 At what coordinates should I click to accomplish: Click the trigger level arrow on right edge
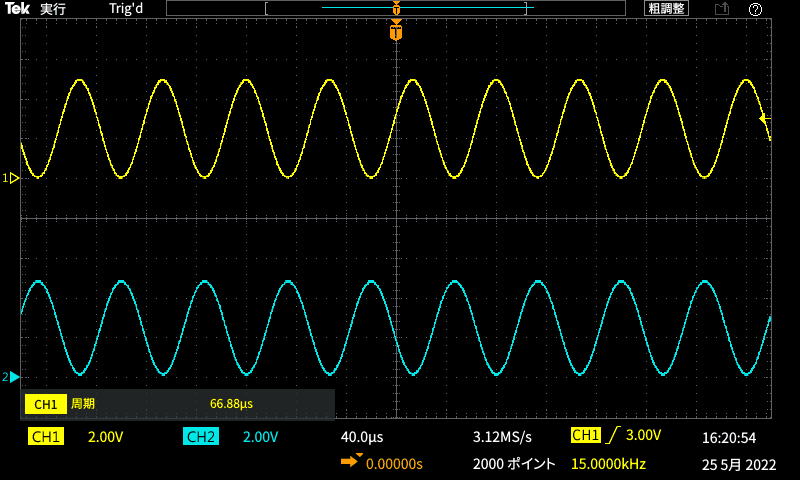[x=765, y=118]
